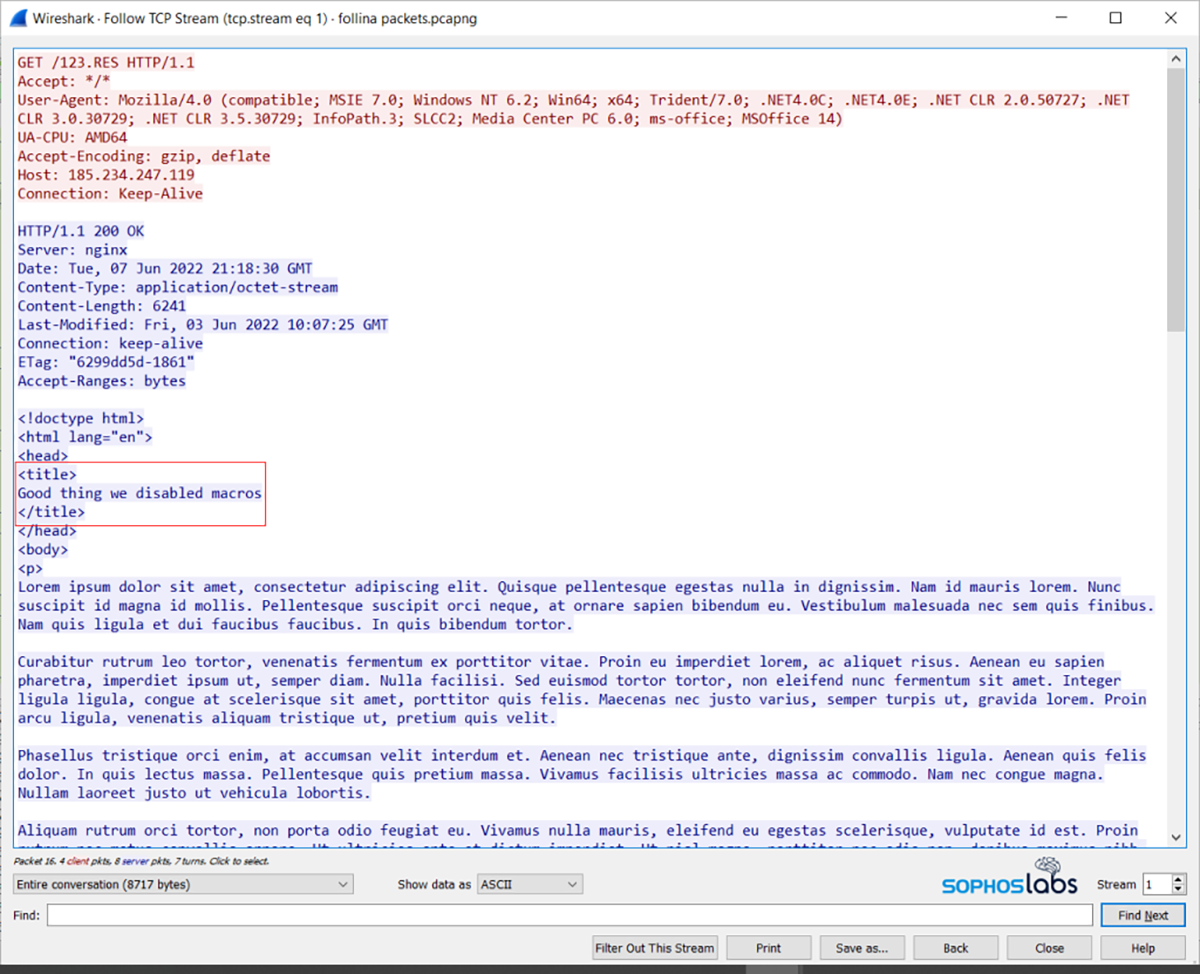Click the 'Curabitur rutrum leo tortor' paragraph start
The image size is (1200, 974).
(131, 662)
